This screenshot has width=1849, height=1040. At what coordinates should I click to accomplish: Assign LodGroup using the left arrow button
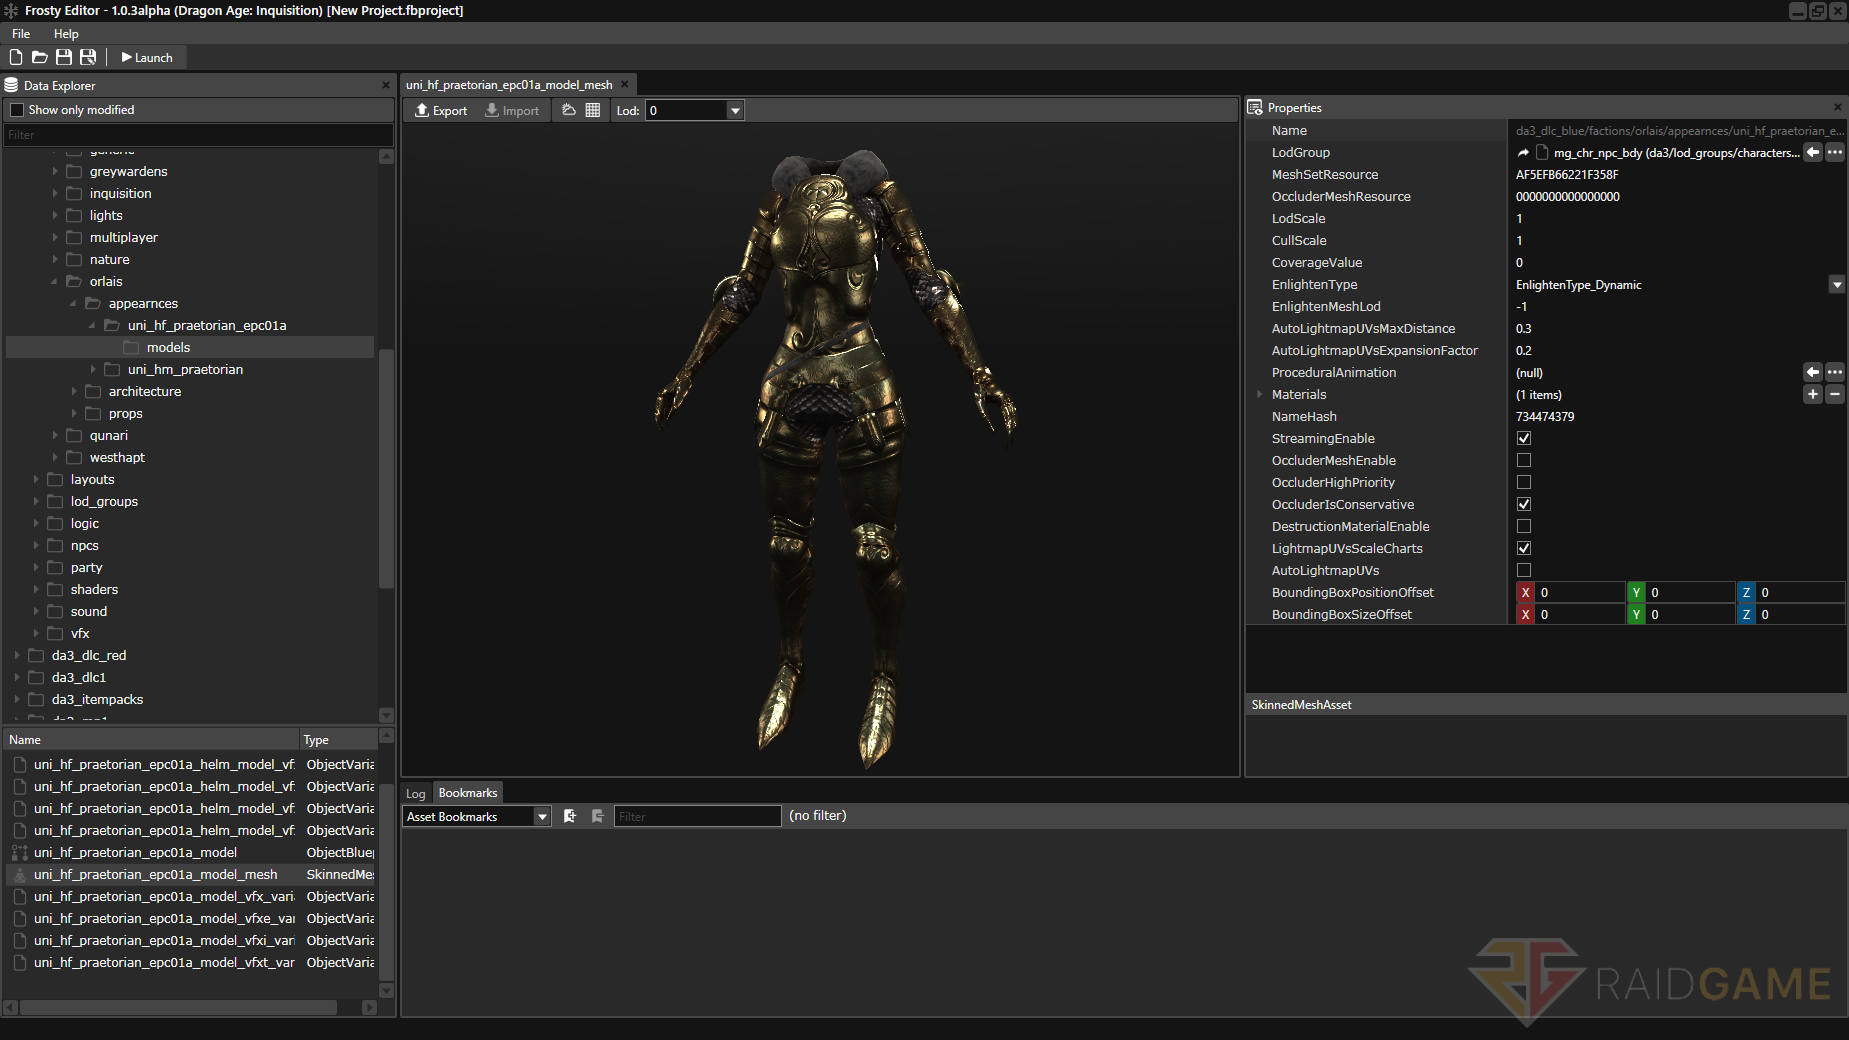click(1813, 152)
